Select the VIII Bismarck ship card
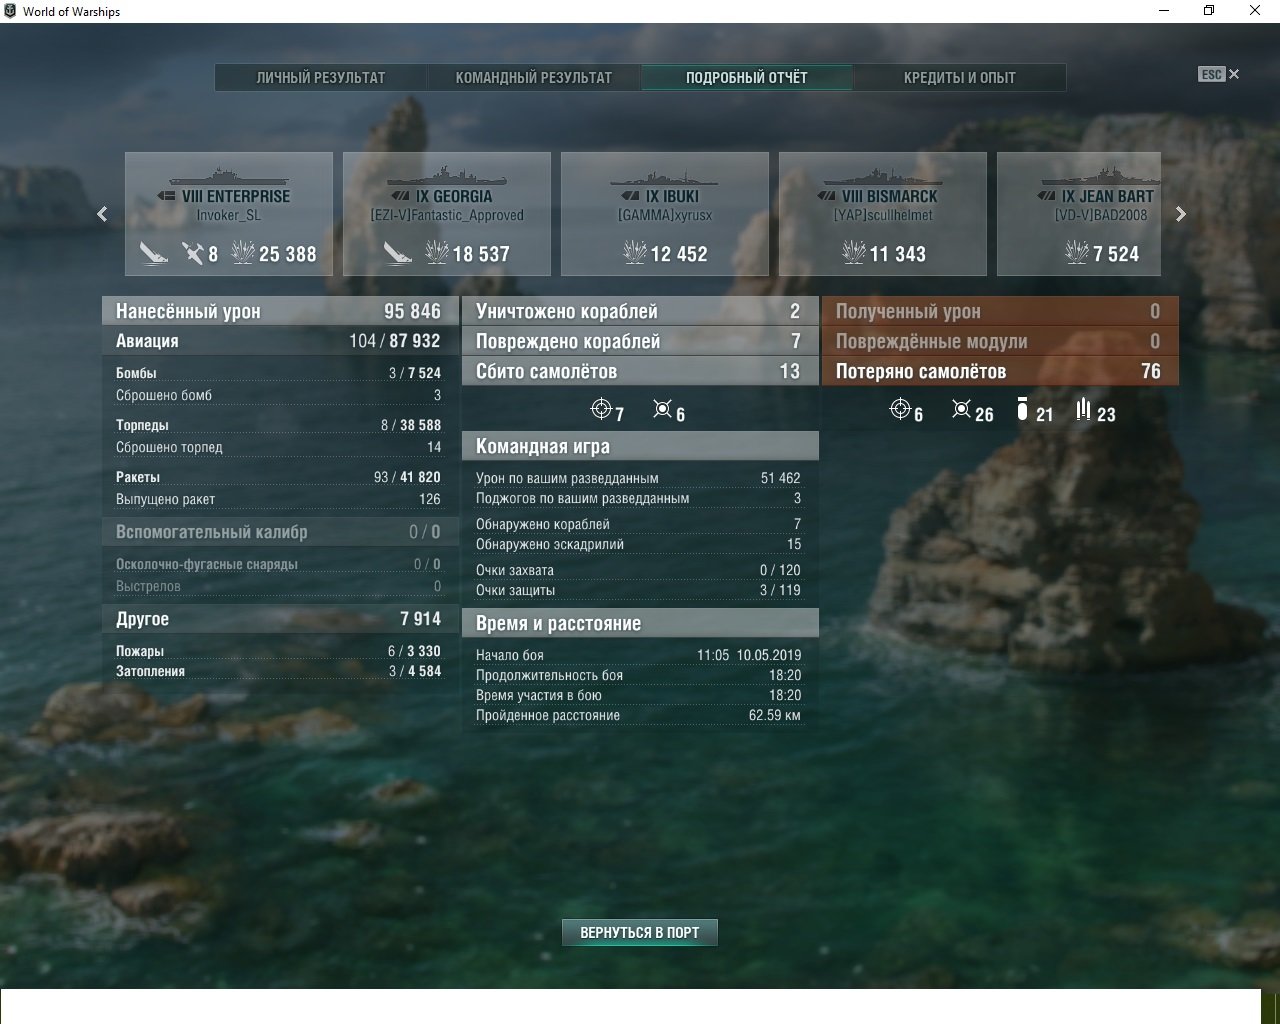 tap(883, 213)
